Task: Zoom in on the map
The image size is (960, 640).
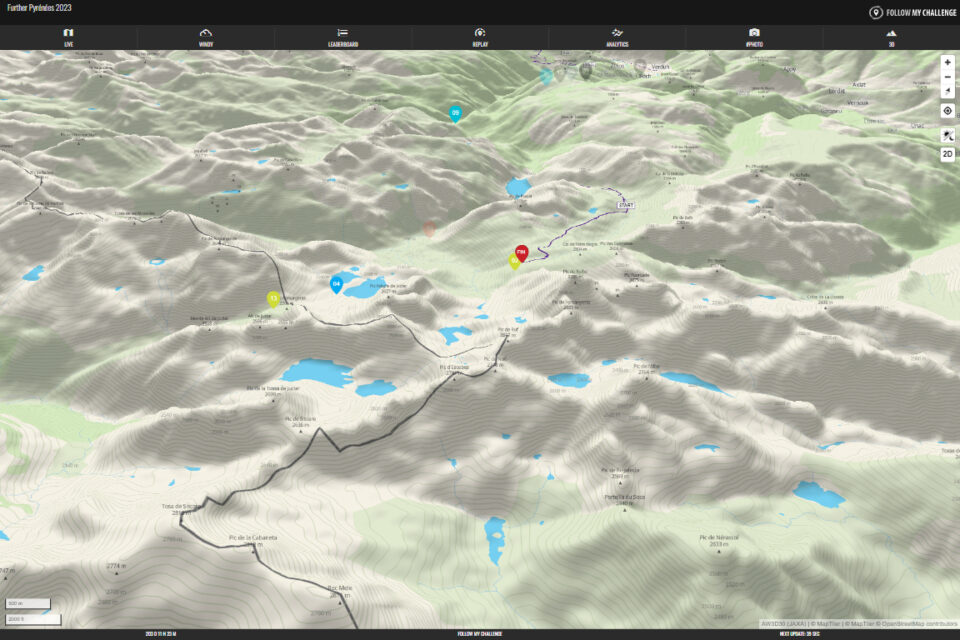Action: click(947, 62)
